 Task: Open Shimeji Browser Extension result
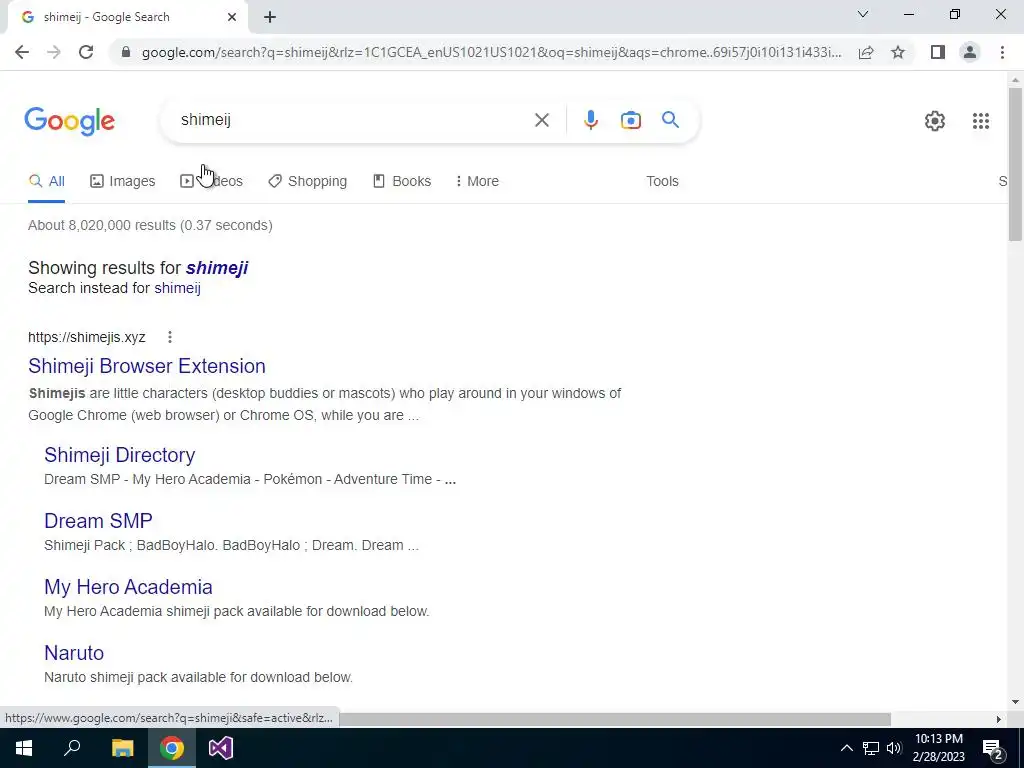click(147, 366)
